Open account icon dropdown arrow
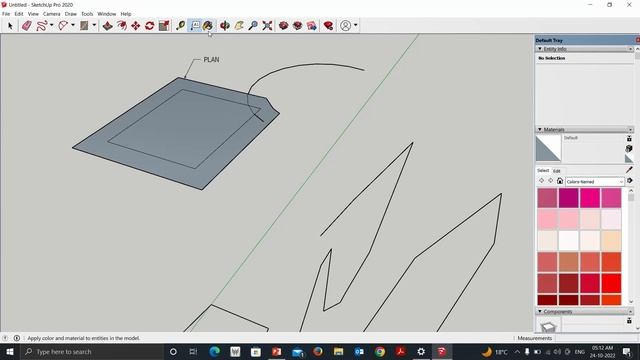Viewport: 640px width, 360px height. (356, 25)
